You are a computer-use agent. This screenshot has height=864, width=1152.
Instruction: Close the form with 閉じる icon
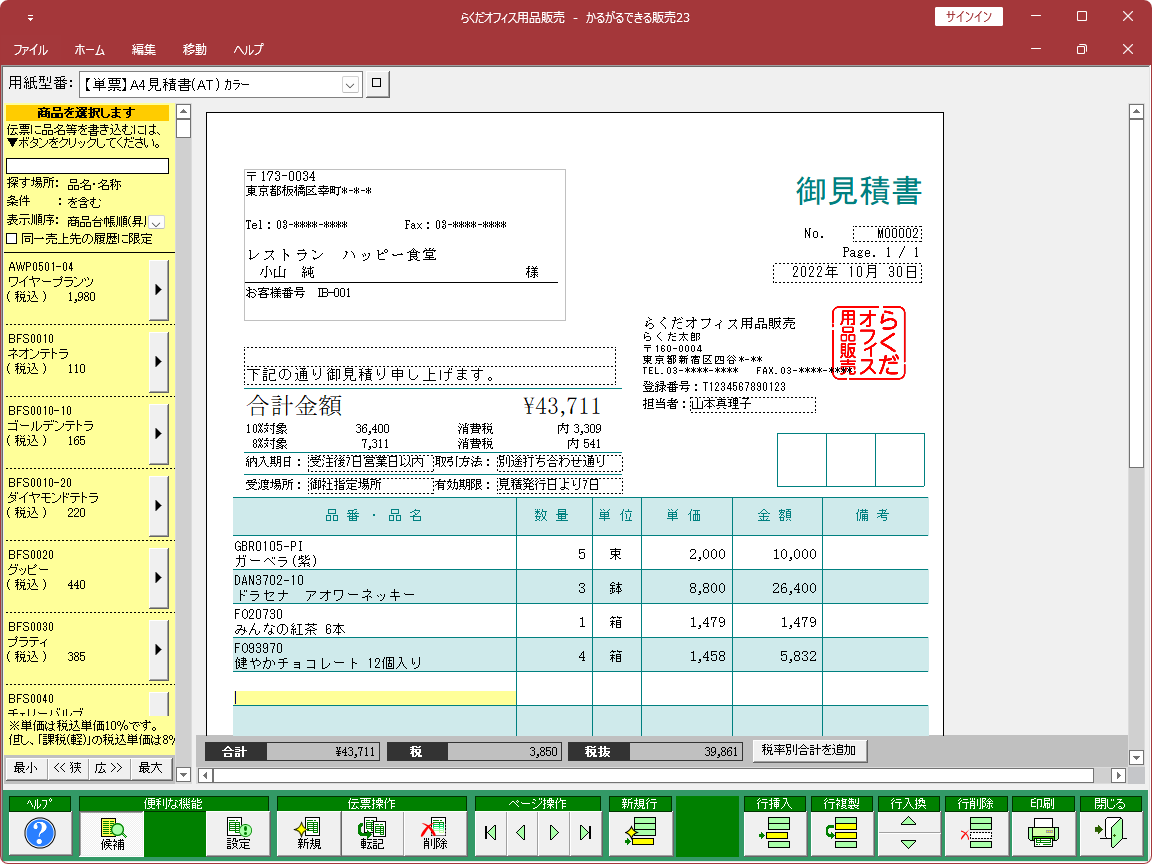(1109, 833)
